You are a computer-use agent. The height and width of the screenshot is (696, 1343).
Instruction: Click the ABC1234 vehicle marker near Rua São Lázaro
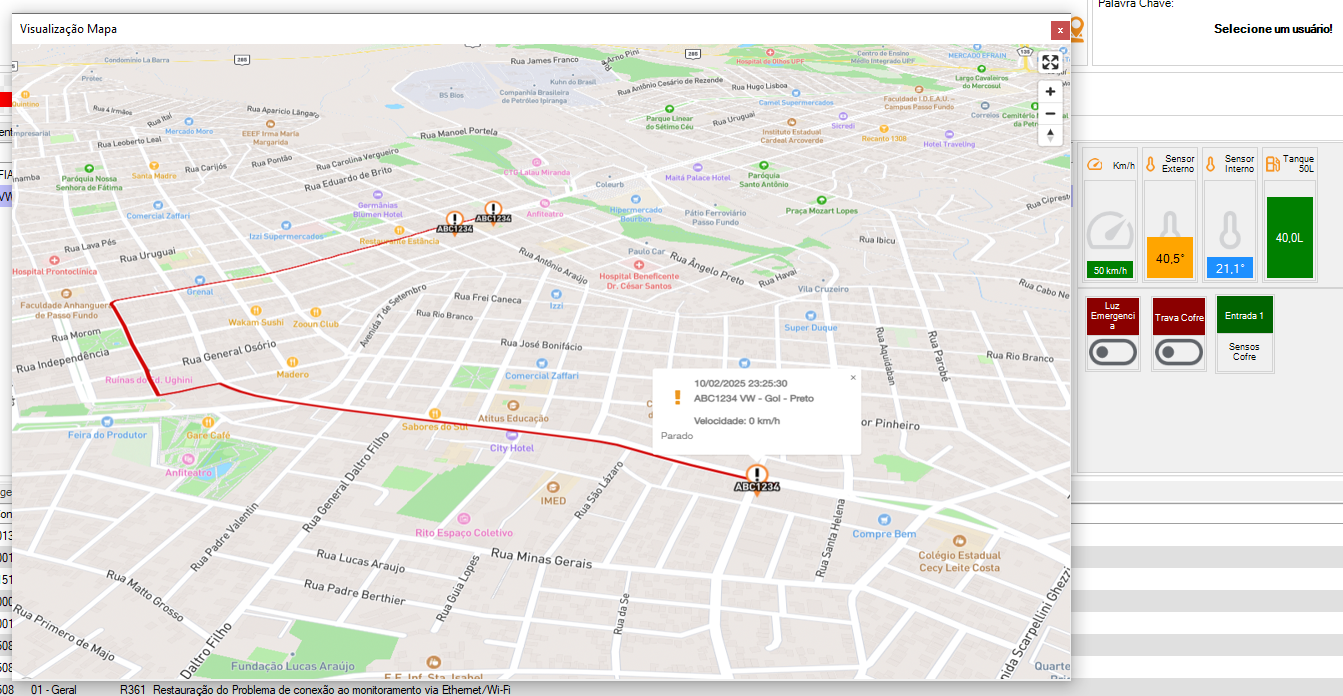(x=757, y=477)
